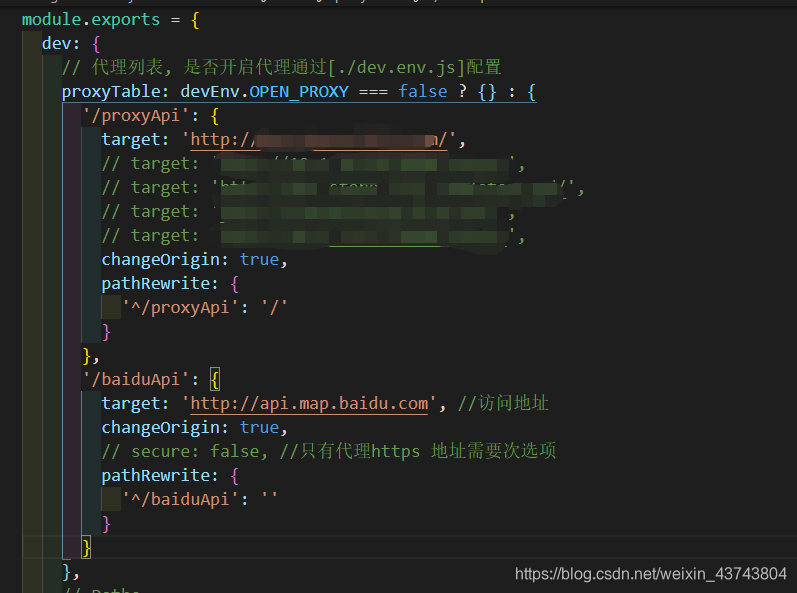Click the '^/proxyApi' rewrite rule
Screen dimensions: 797x593
(204, 307)
